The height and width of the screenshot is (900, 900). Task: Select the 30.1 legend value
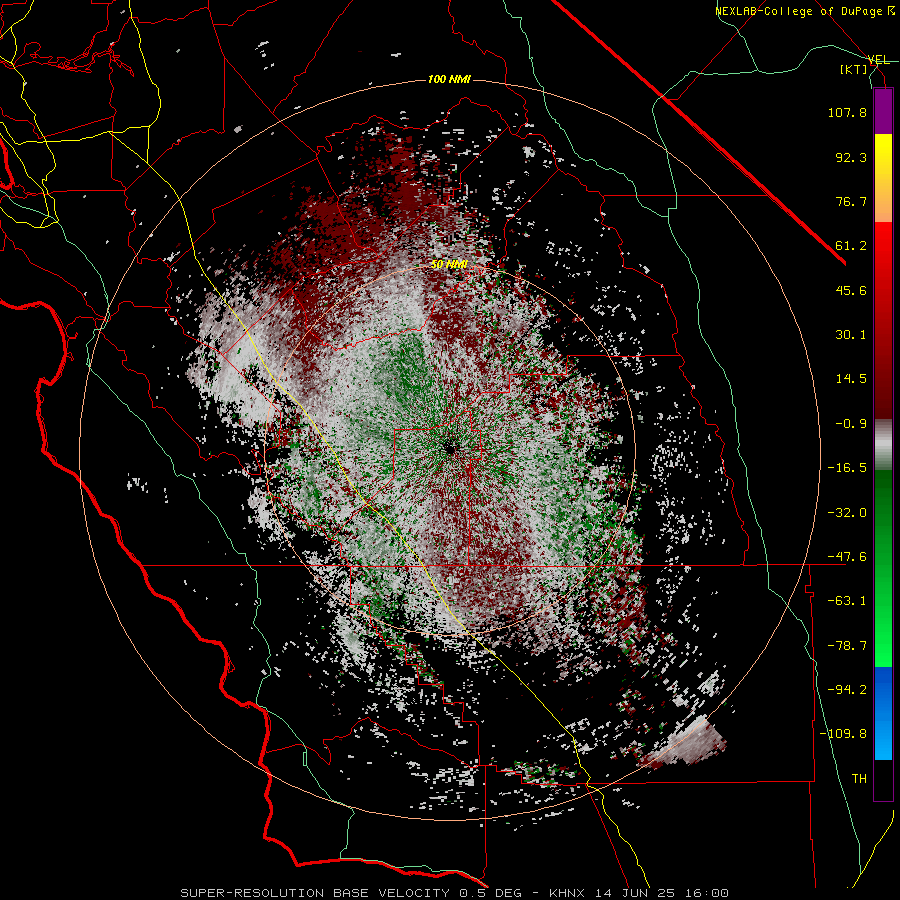point(851,335)
